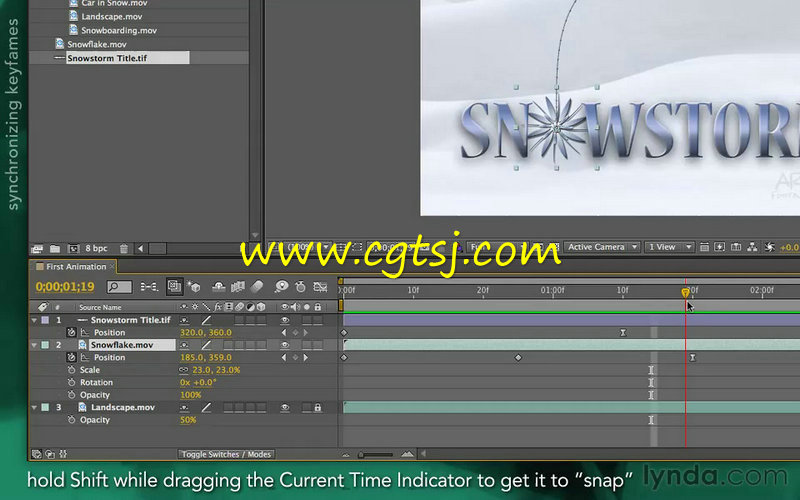Hide the Snowstorm Title.tif layer
Viewport: 800px width, 500px height.
[x=285, y=320]
